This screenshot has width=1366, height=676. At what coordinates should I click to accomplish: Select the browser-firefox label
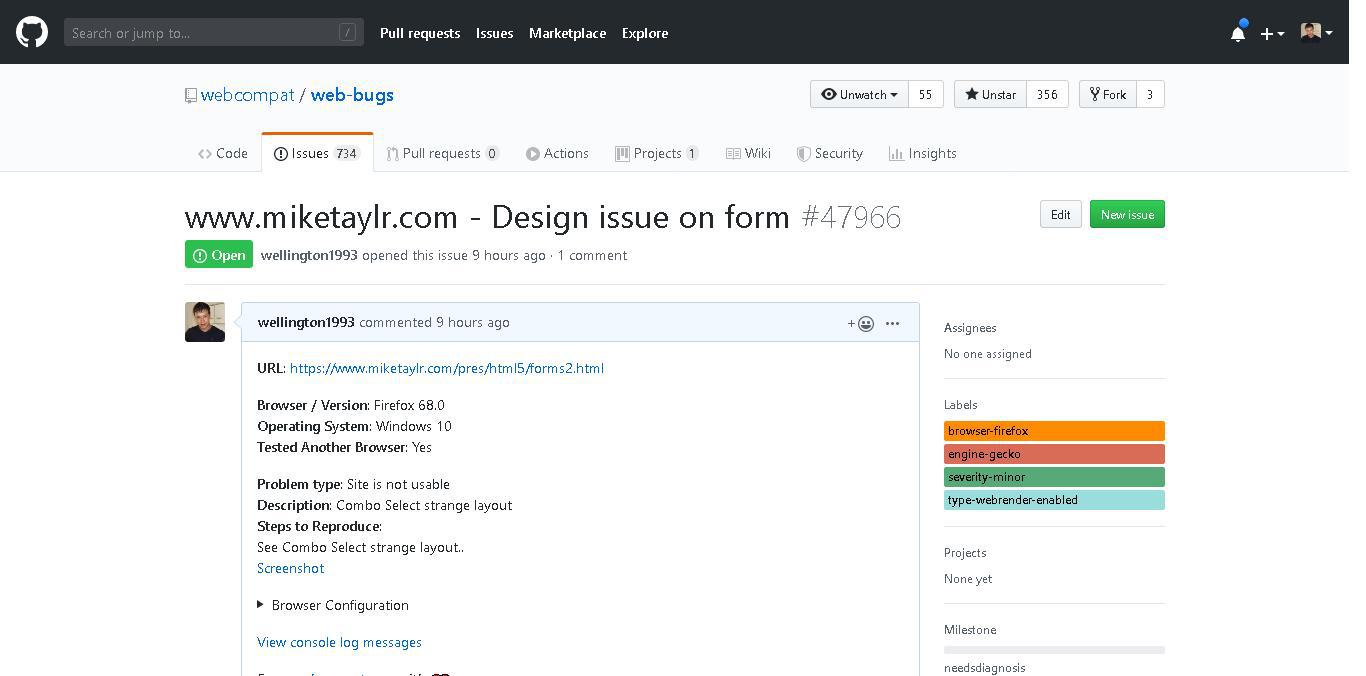pos(1054,431)
